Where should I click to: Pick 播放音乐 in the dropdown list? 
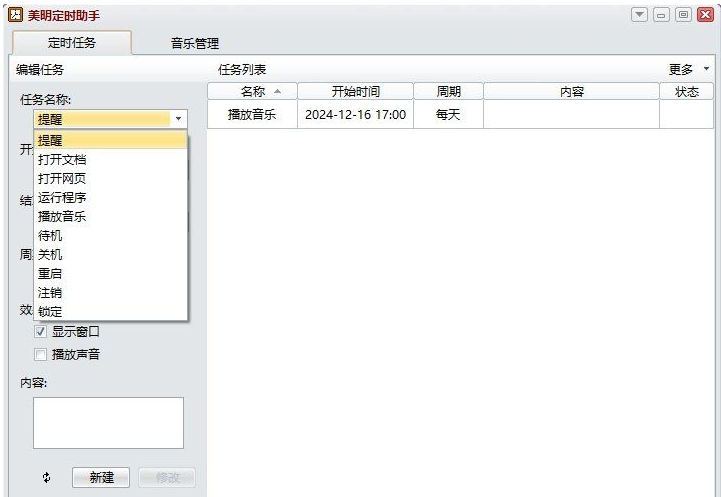(x=110, y=217)
